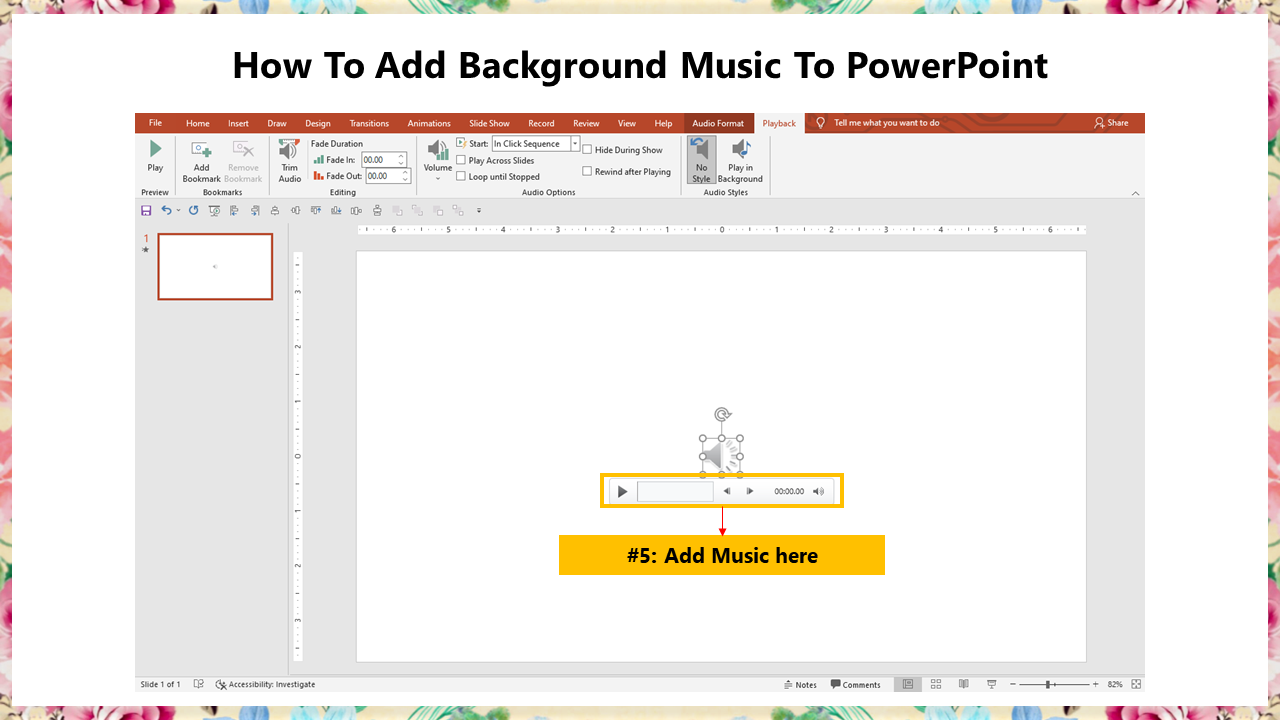Start Slide Show from status bar icon
The width and height of the screenshot is (1280, 720).
[x=992, y=684]
